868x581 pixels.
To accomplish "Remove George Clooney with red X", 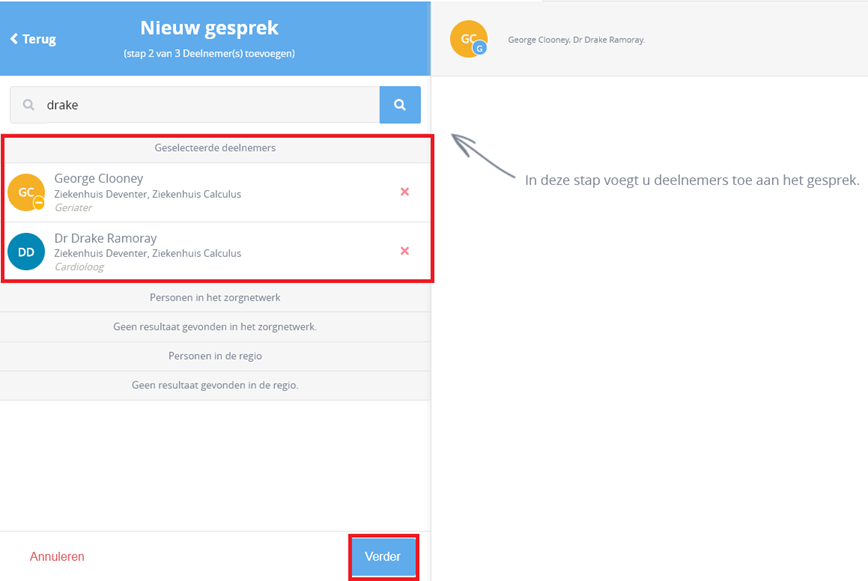I will pyautogui.click(x=405, y=191).
